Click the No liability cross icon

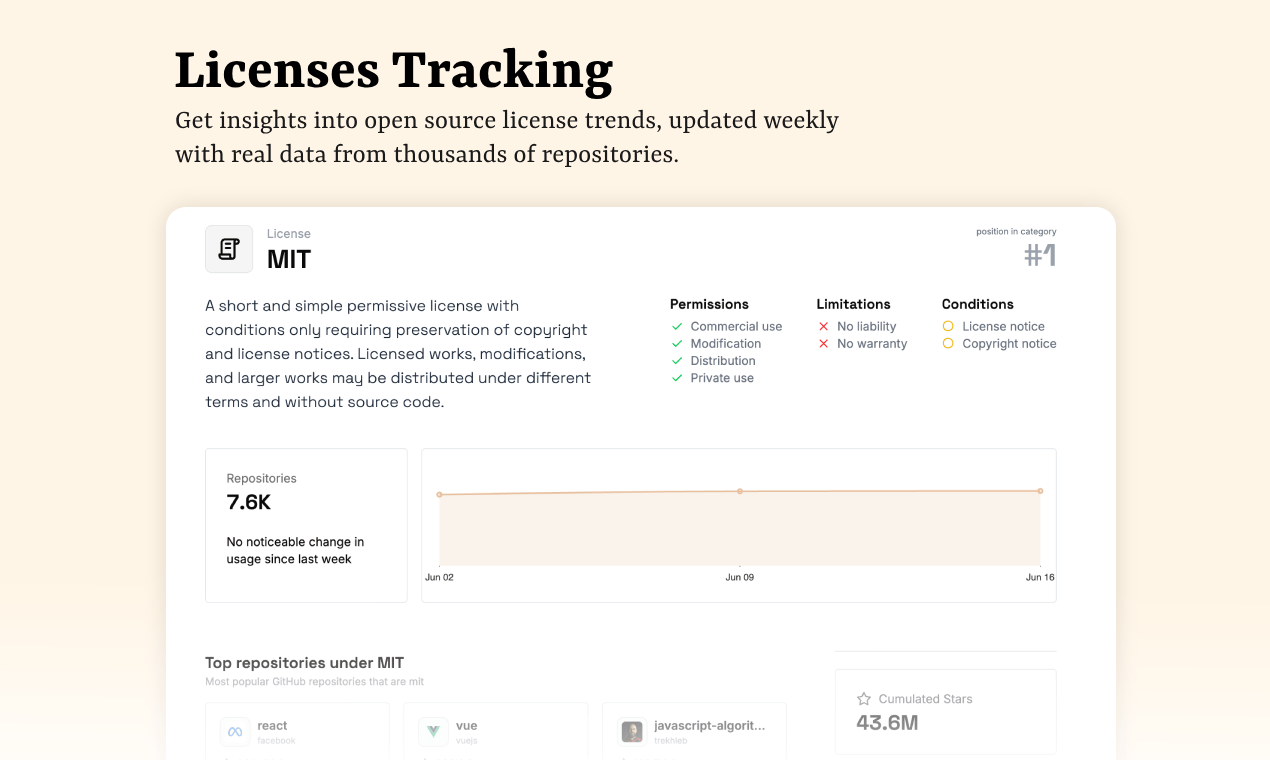coord(824,326)
